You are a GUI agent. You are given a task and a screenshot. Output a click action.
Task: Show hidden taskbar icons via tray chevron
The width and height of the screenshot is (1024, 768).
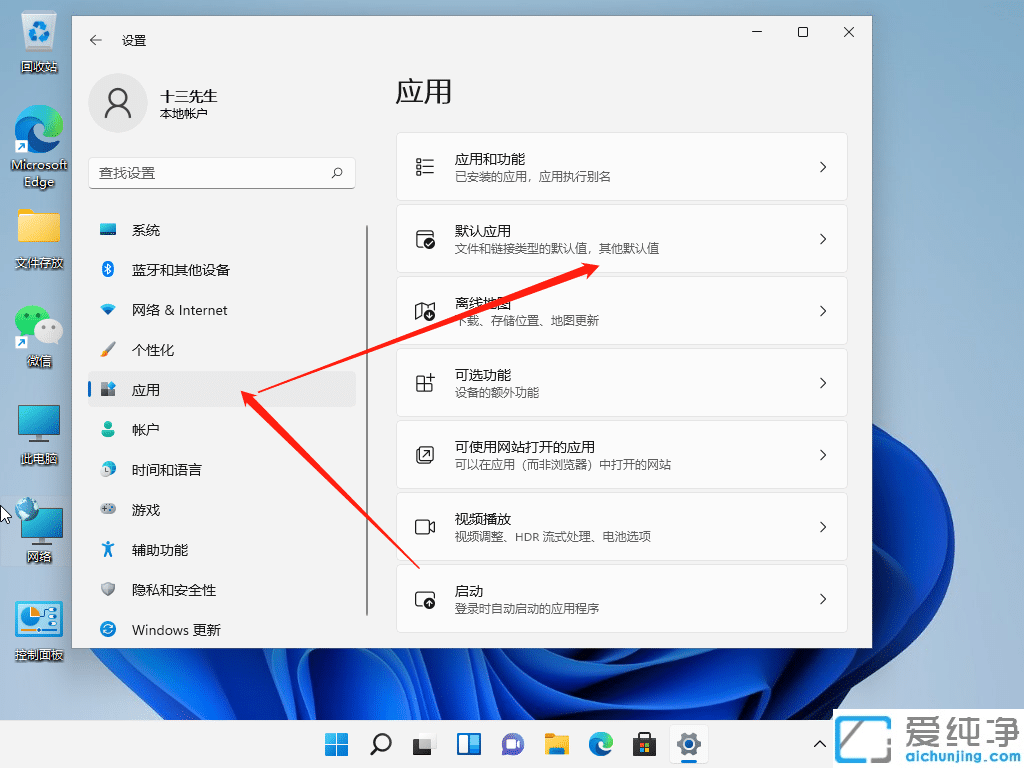point(819,744)
